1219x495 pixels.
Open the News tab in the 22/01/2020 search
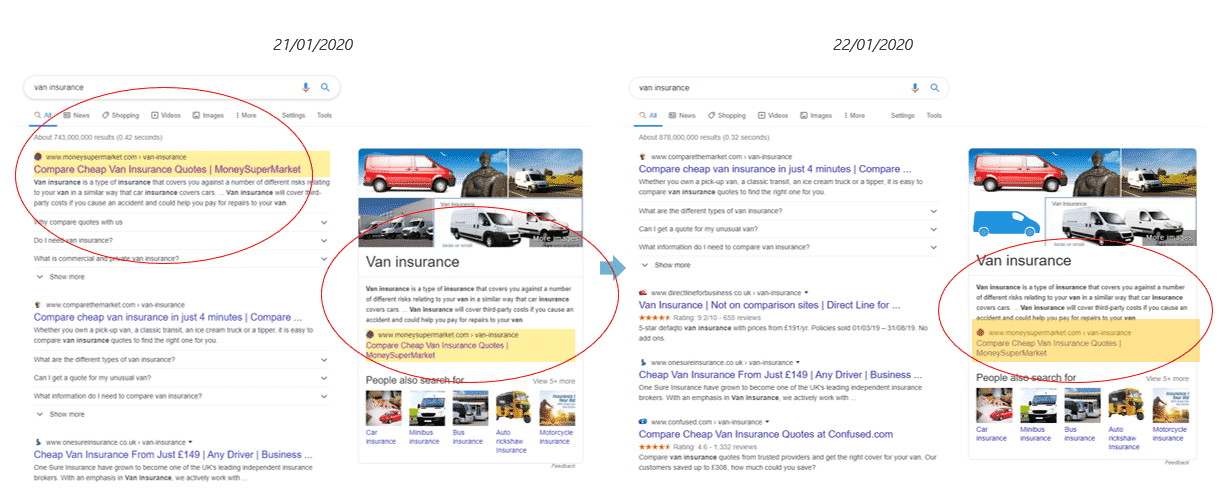click(681, 115)
